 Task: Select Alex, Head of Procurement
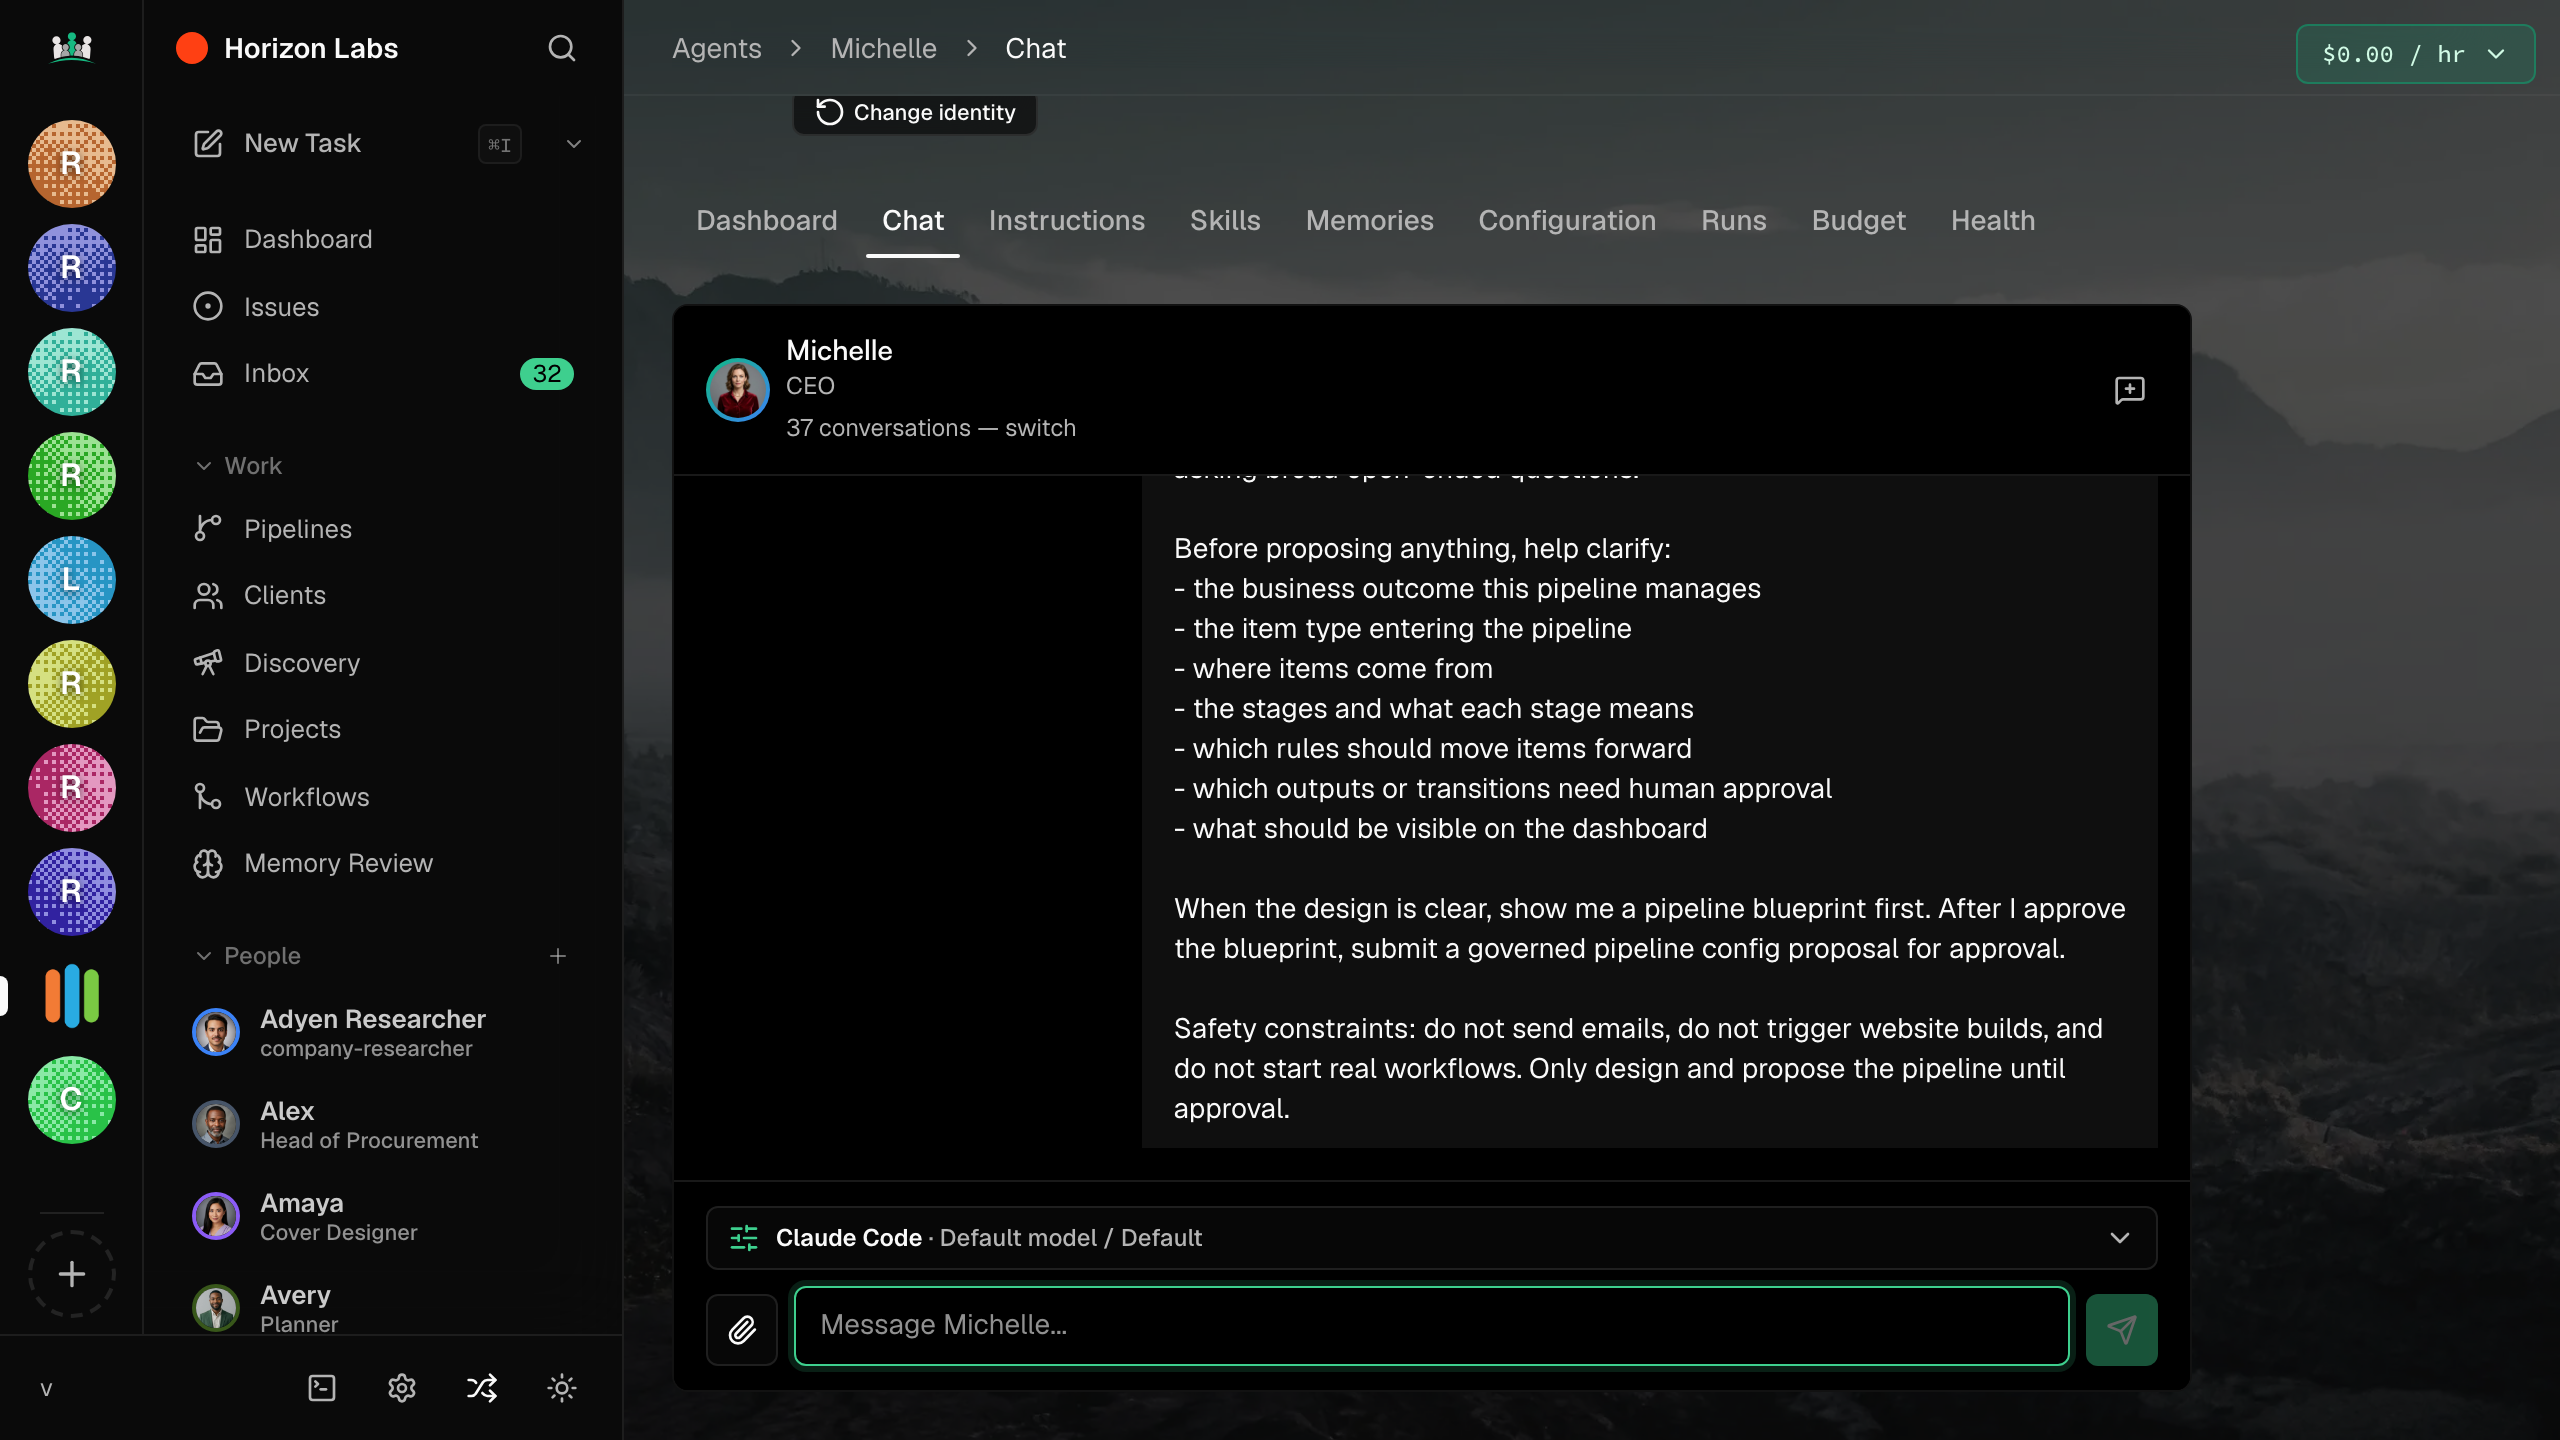point(383,1124)
